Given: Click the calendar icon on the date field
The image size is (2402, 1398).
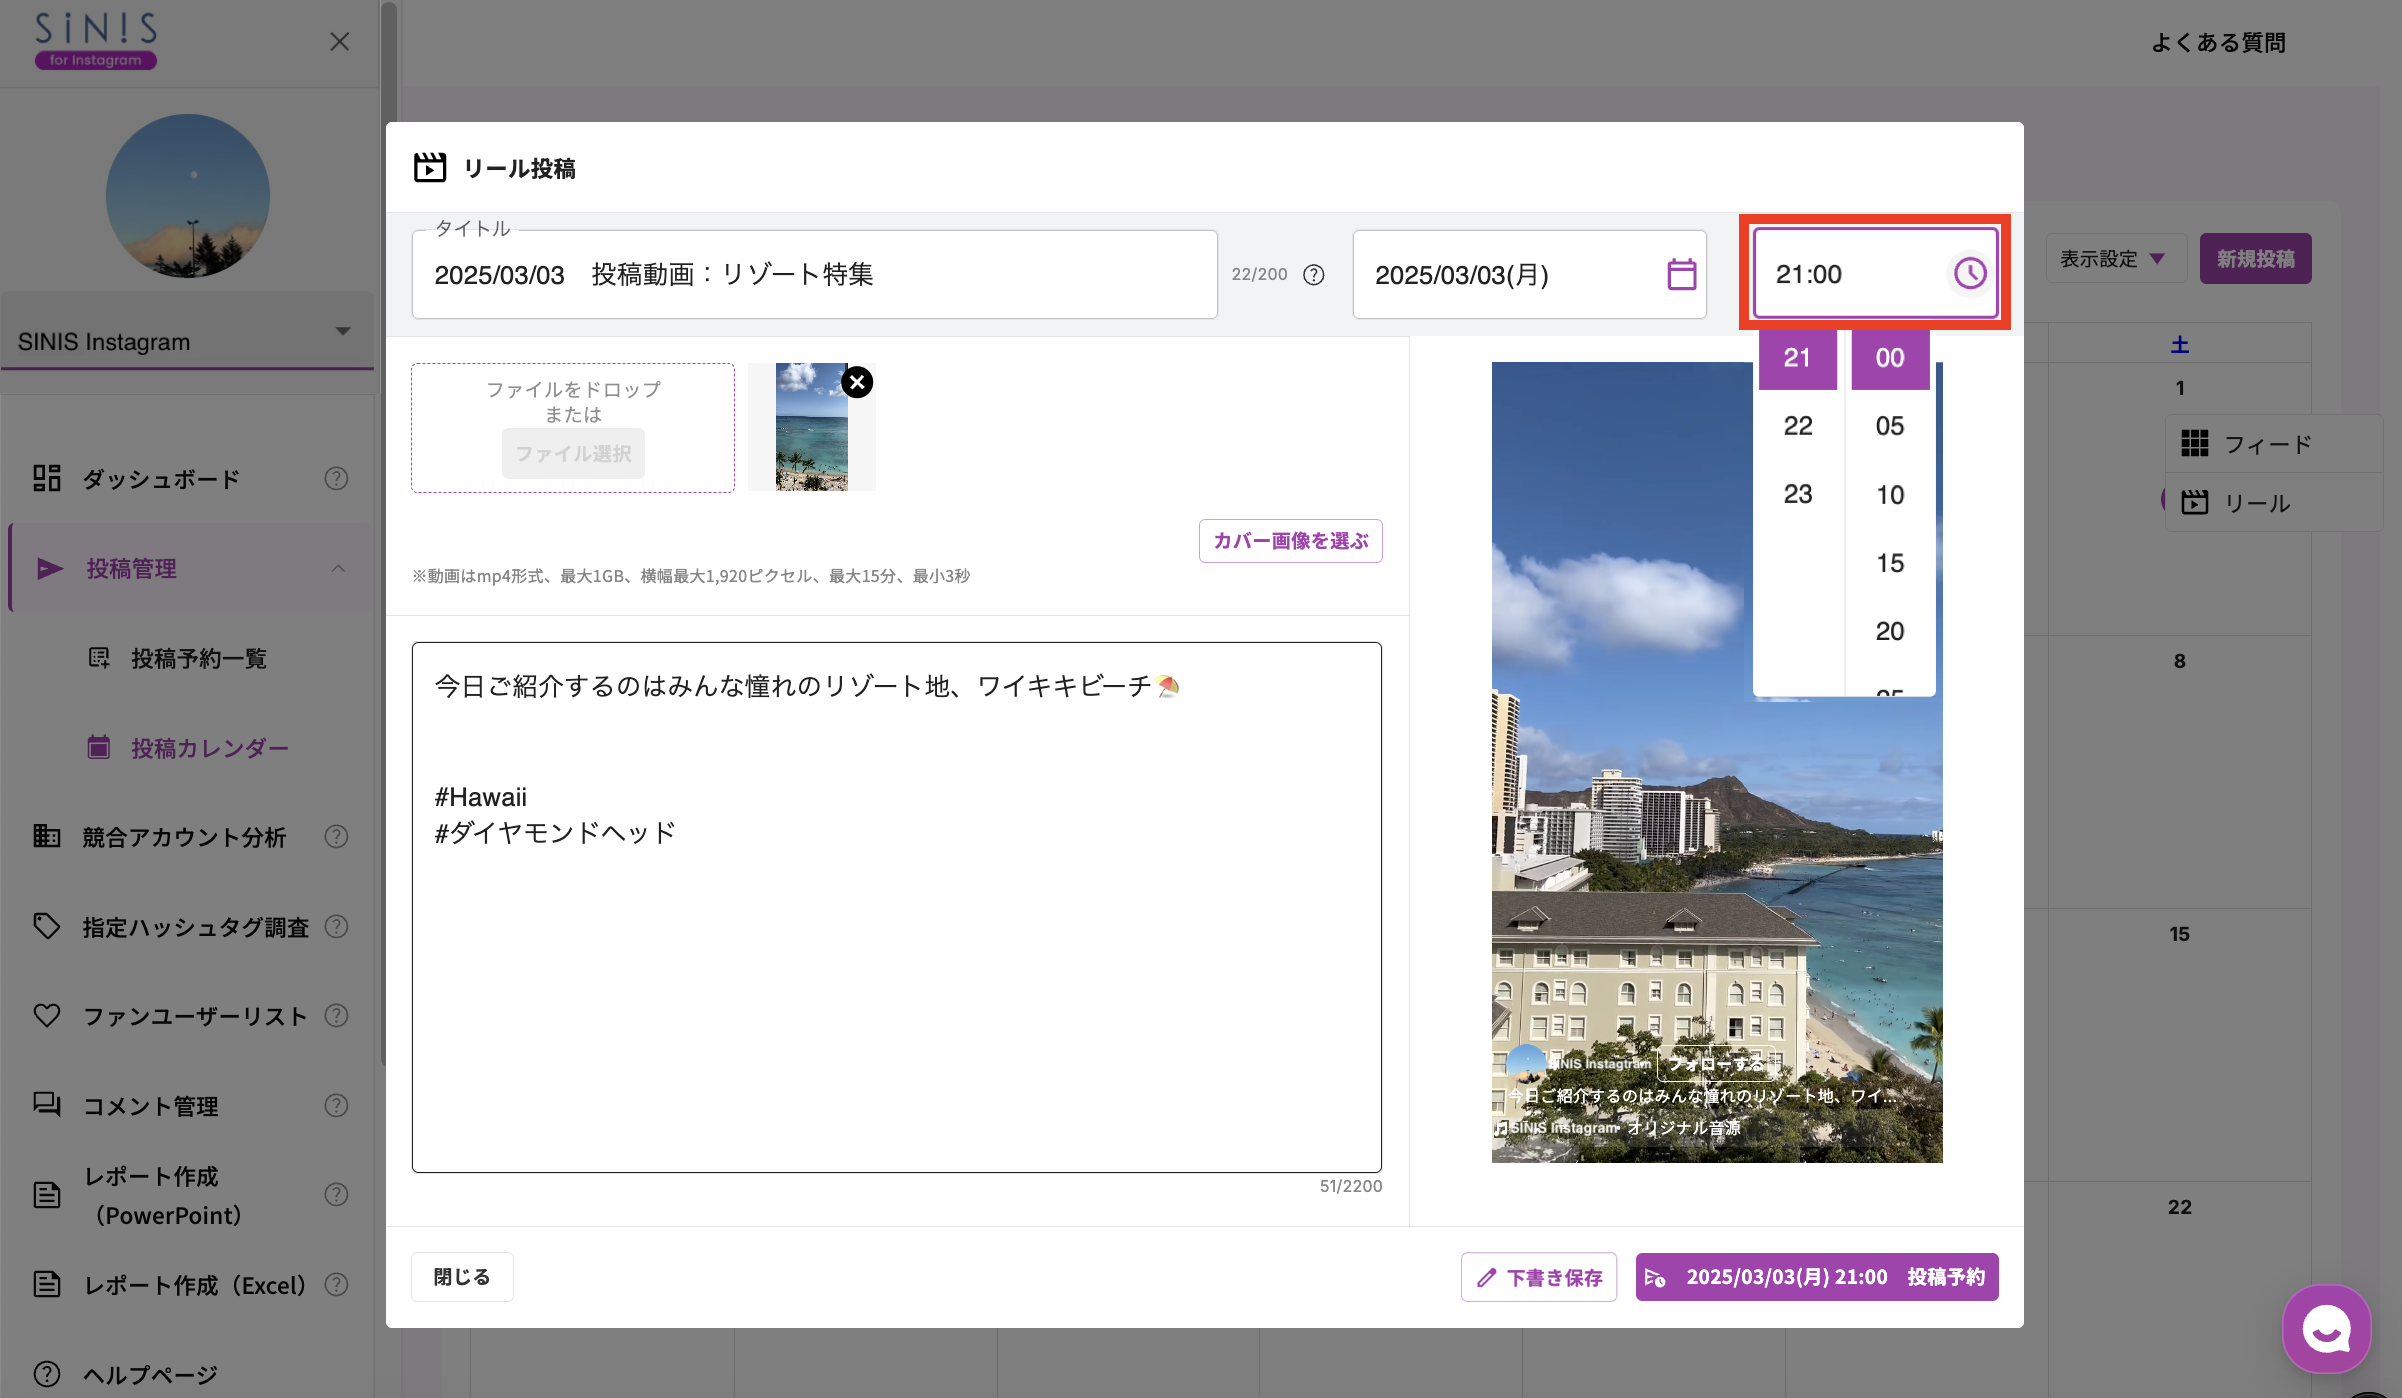Looking at the screenshot, I should [1680, 274].
